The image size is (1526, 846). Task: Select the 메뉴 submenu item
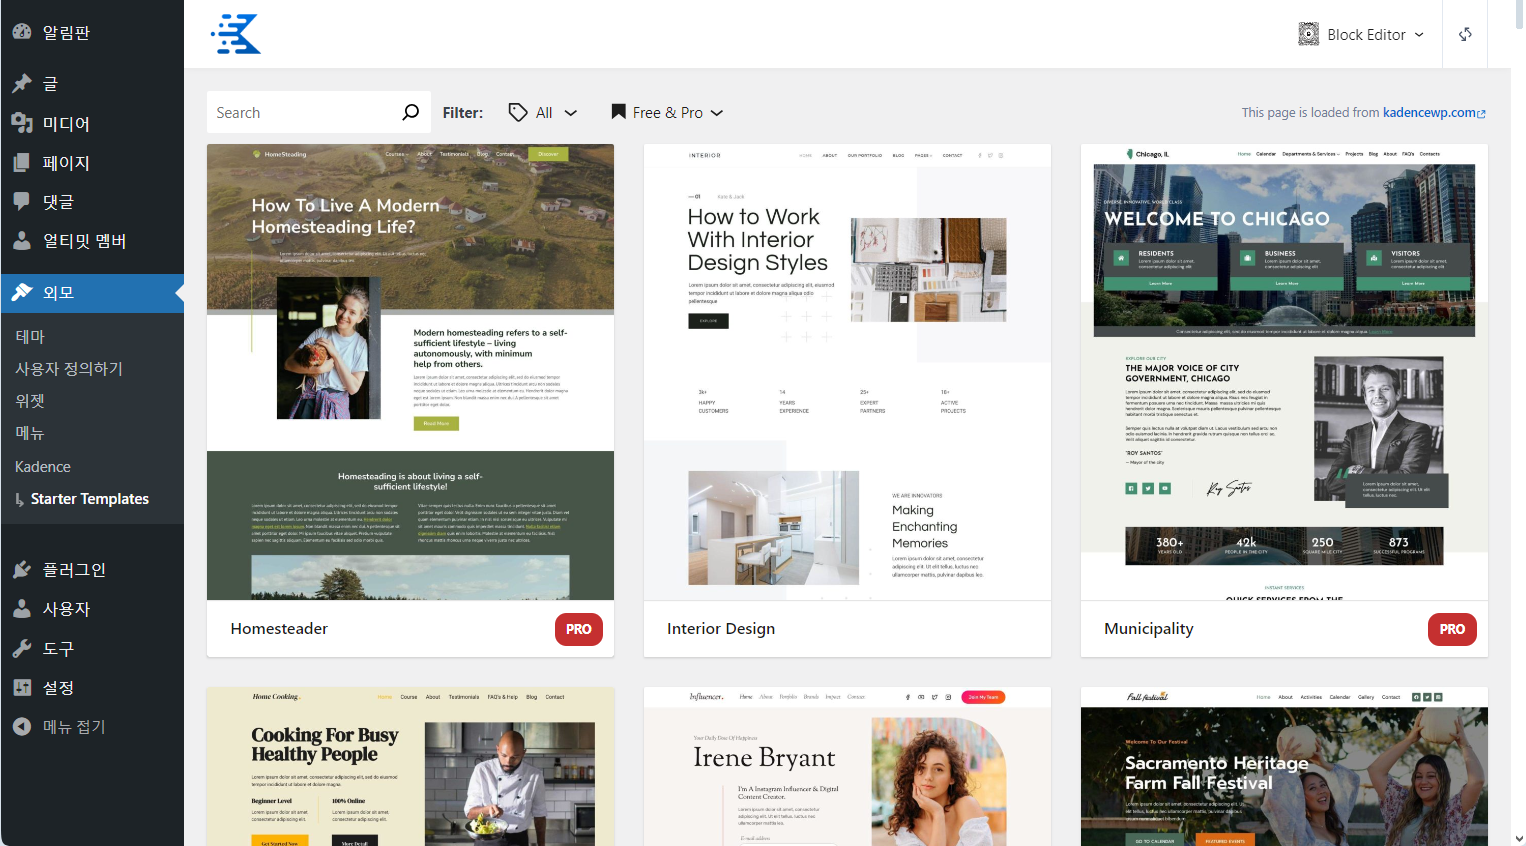[30, 433]
